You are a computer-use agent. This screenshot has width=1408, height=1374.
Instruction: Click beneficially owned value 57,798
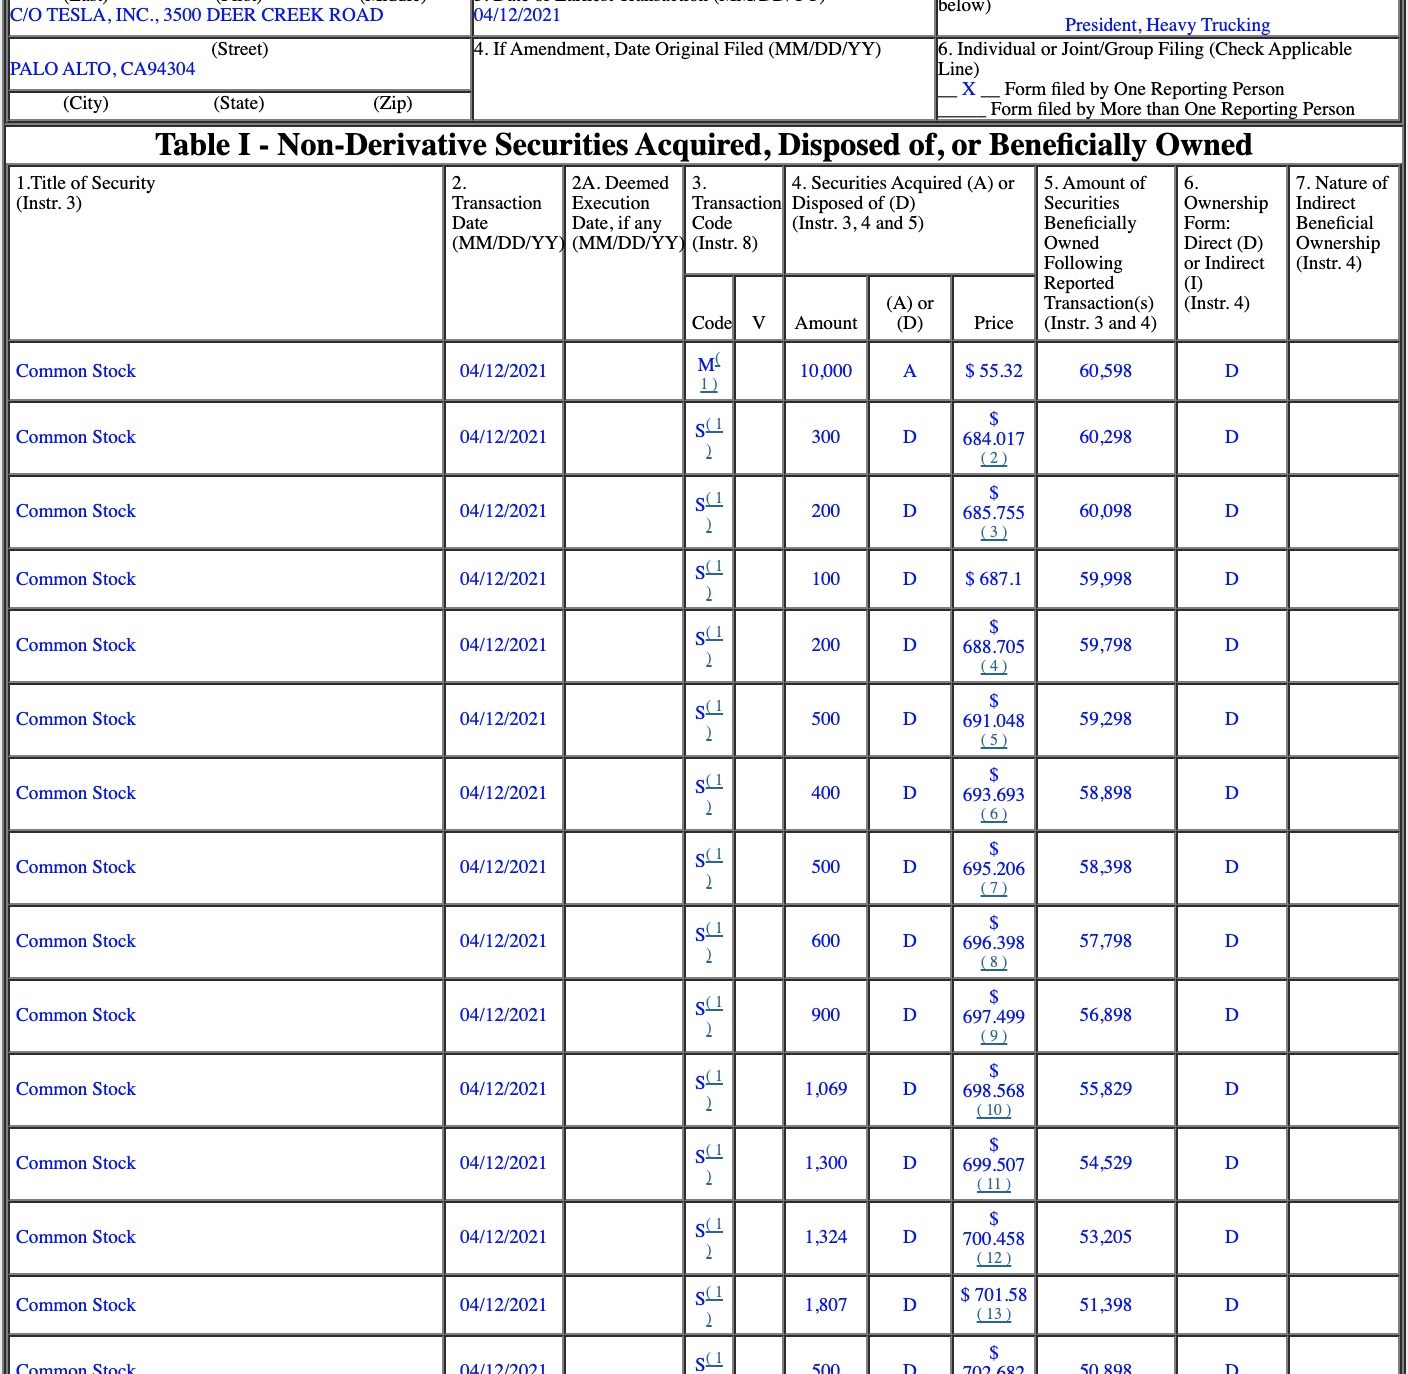pyautogui.click(x=1105, y=941)
